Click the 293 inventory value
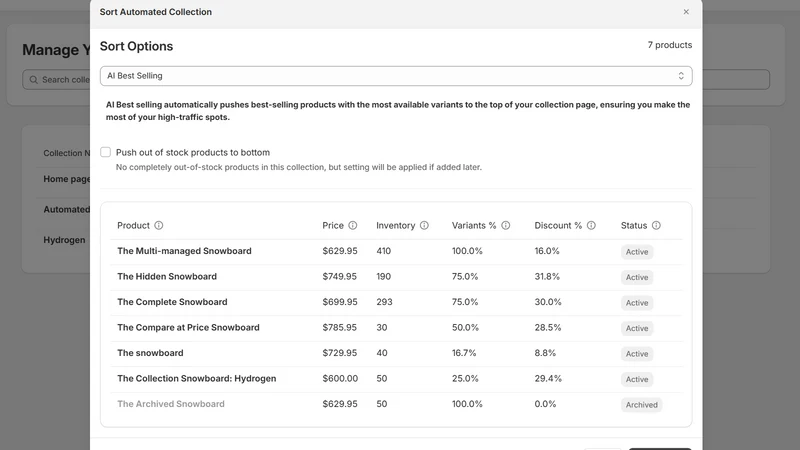800x450 pixels. tap(384, 302)
